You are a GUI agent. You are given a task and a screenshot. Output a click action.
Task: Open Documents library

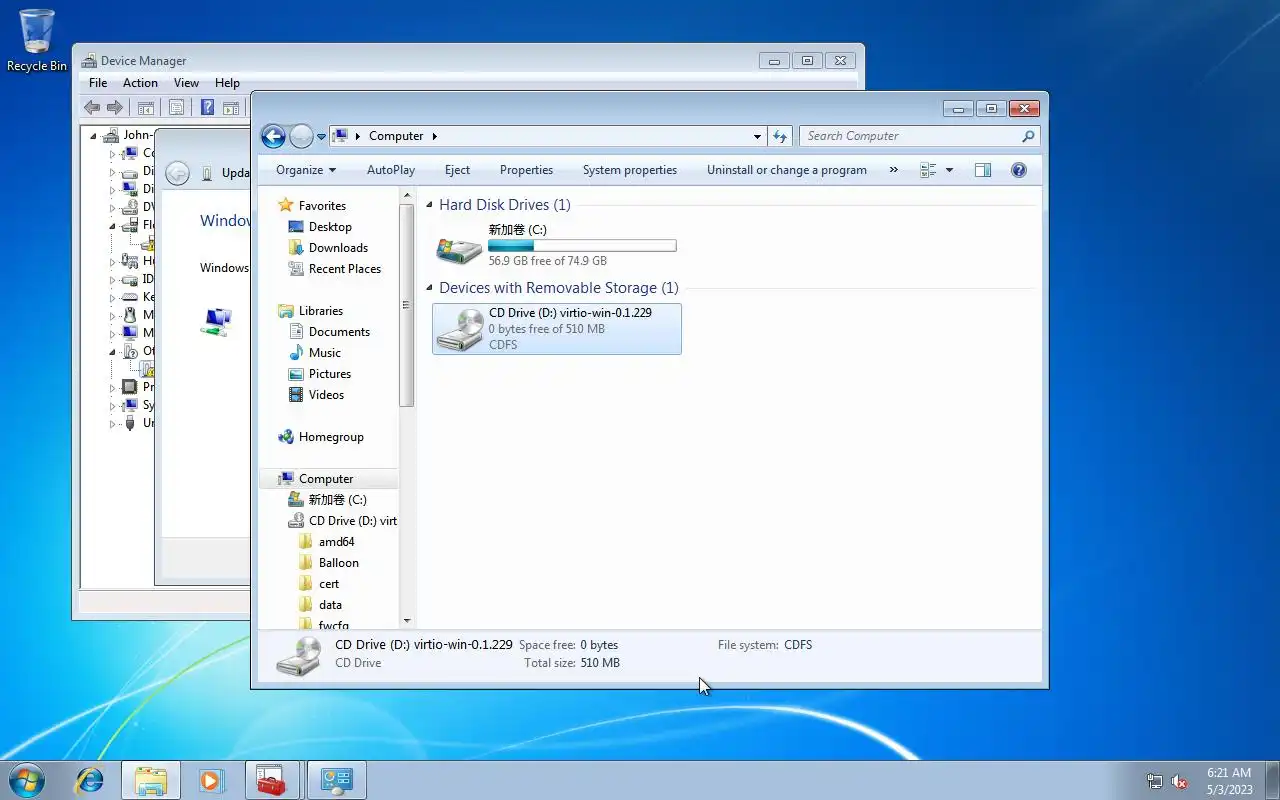339,332
